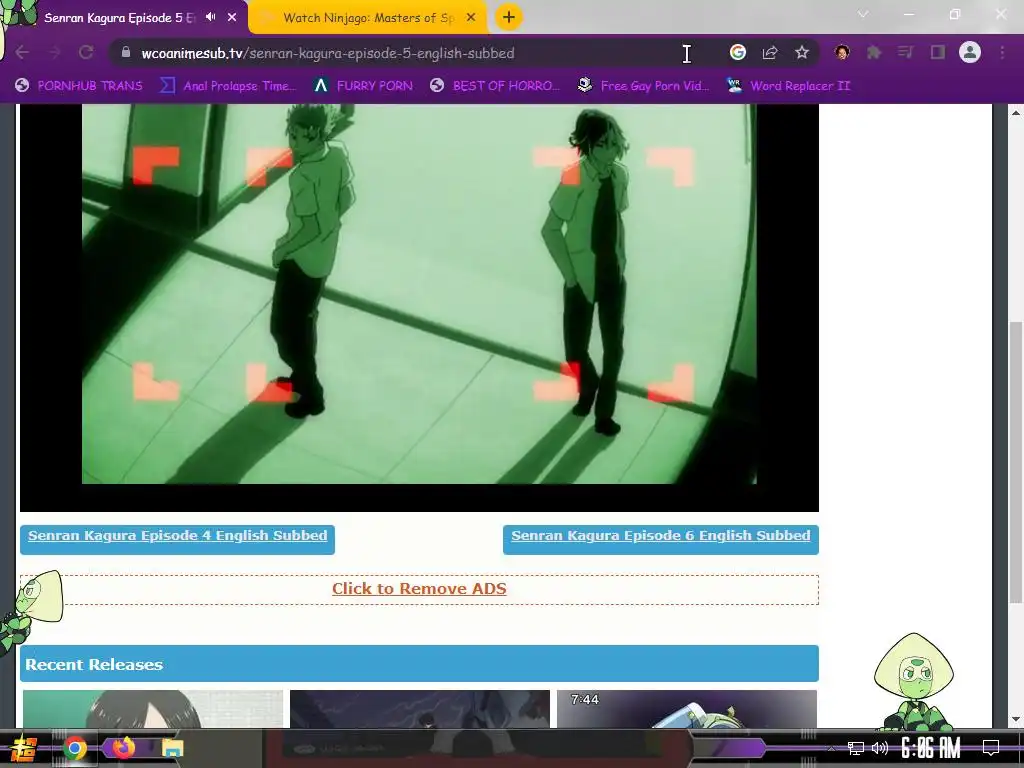Open File Explorer from the taskbar
Screen dimensions: 1024x768
pos(173,748)
